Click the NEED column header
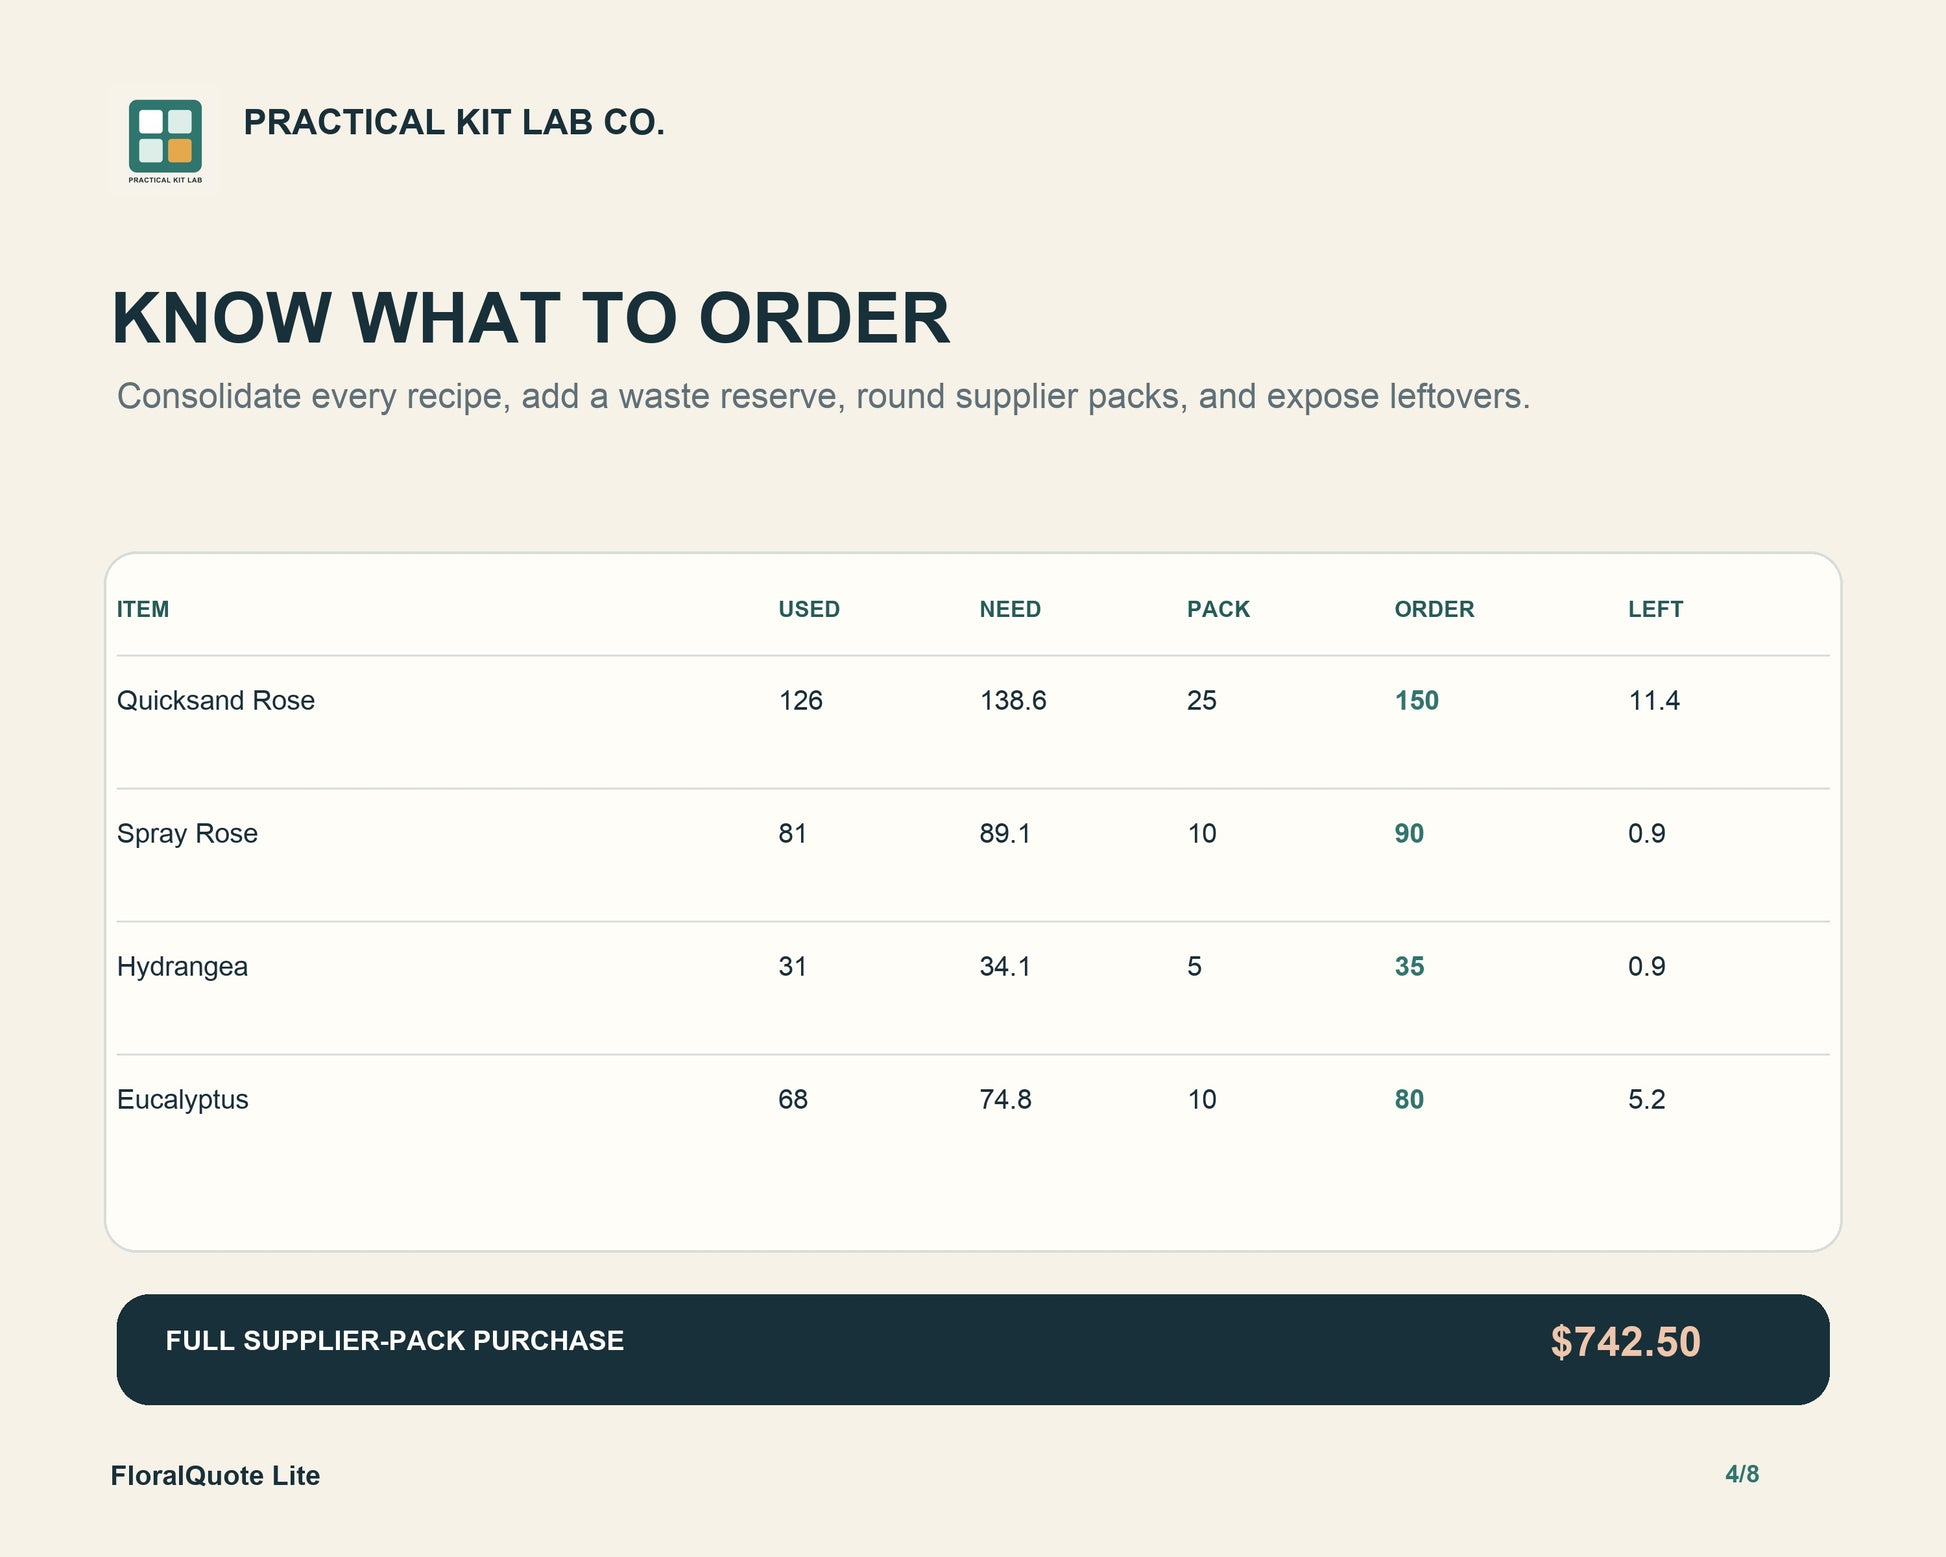The width and height of the screenshot is (1946, 1557). click(x=1010, y=609)
